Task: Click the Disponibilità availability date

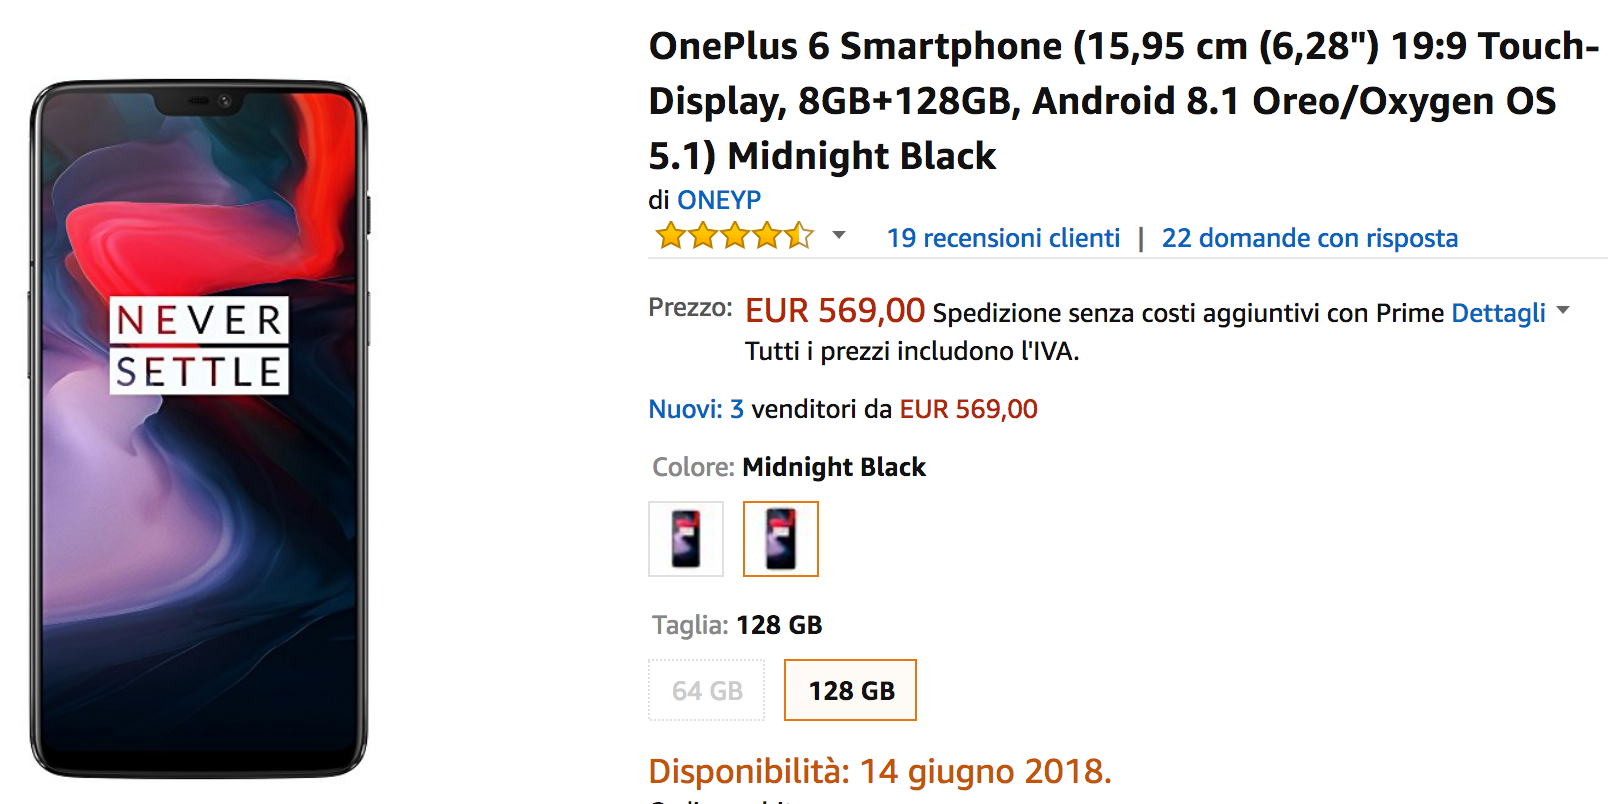Action: point(879,771)
